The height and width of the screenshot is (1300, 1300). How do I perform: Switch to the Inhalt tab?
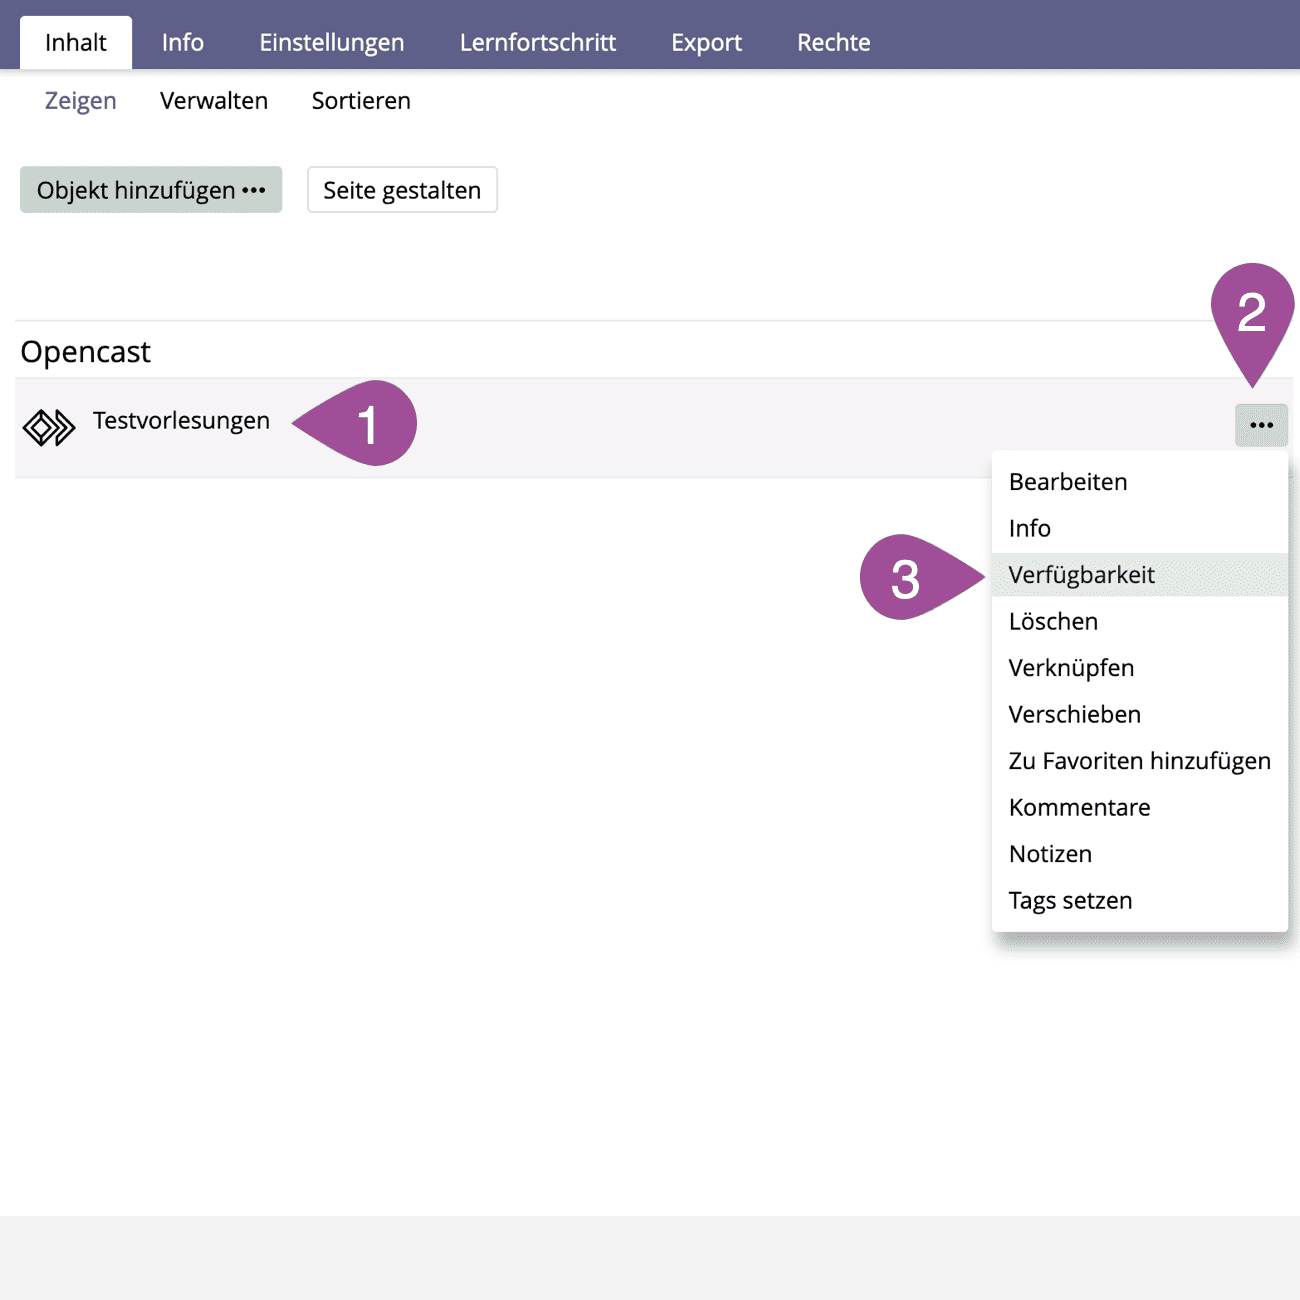coord(76,43)
